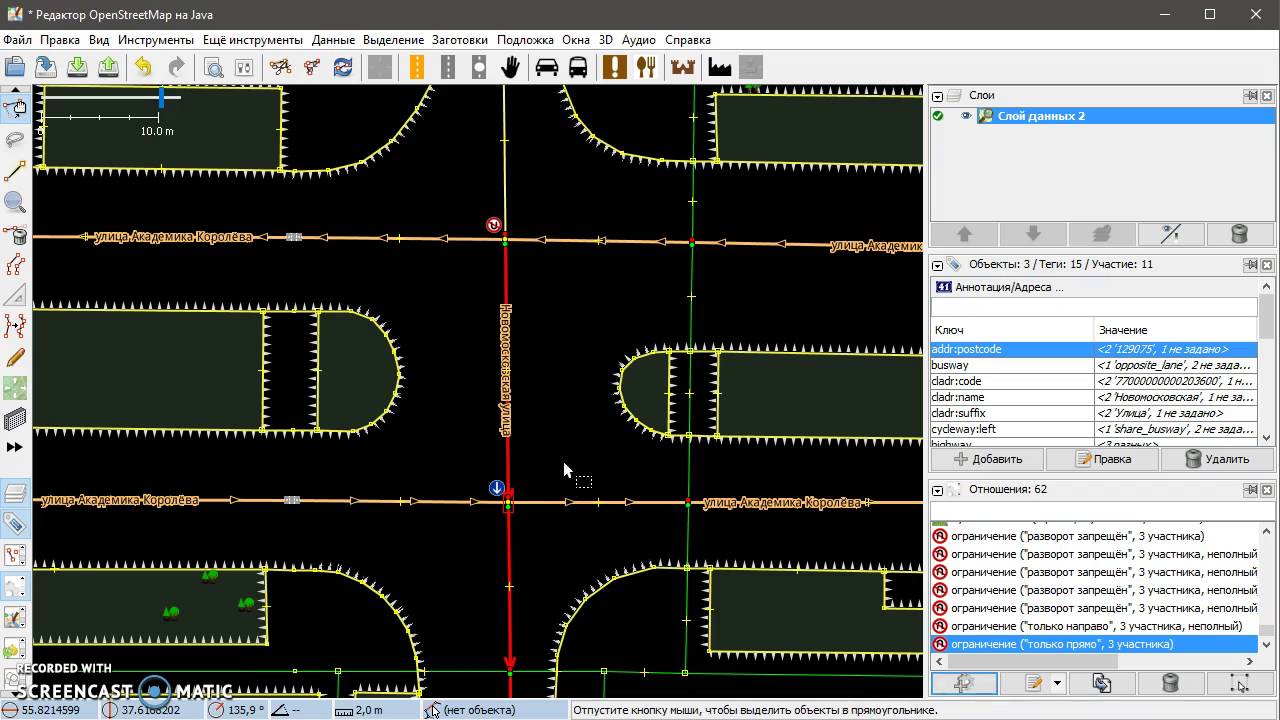Choose the draw nodes tool
The height and width of the screenshot is (720, 1280).
point(15,171)
